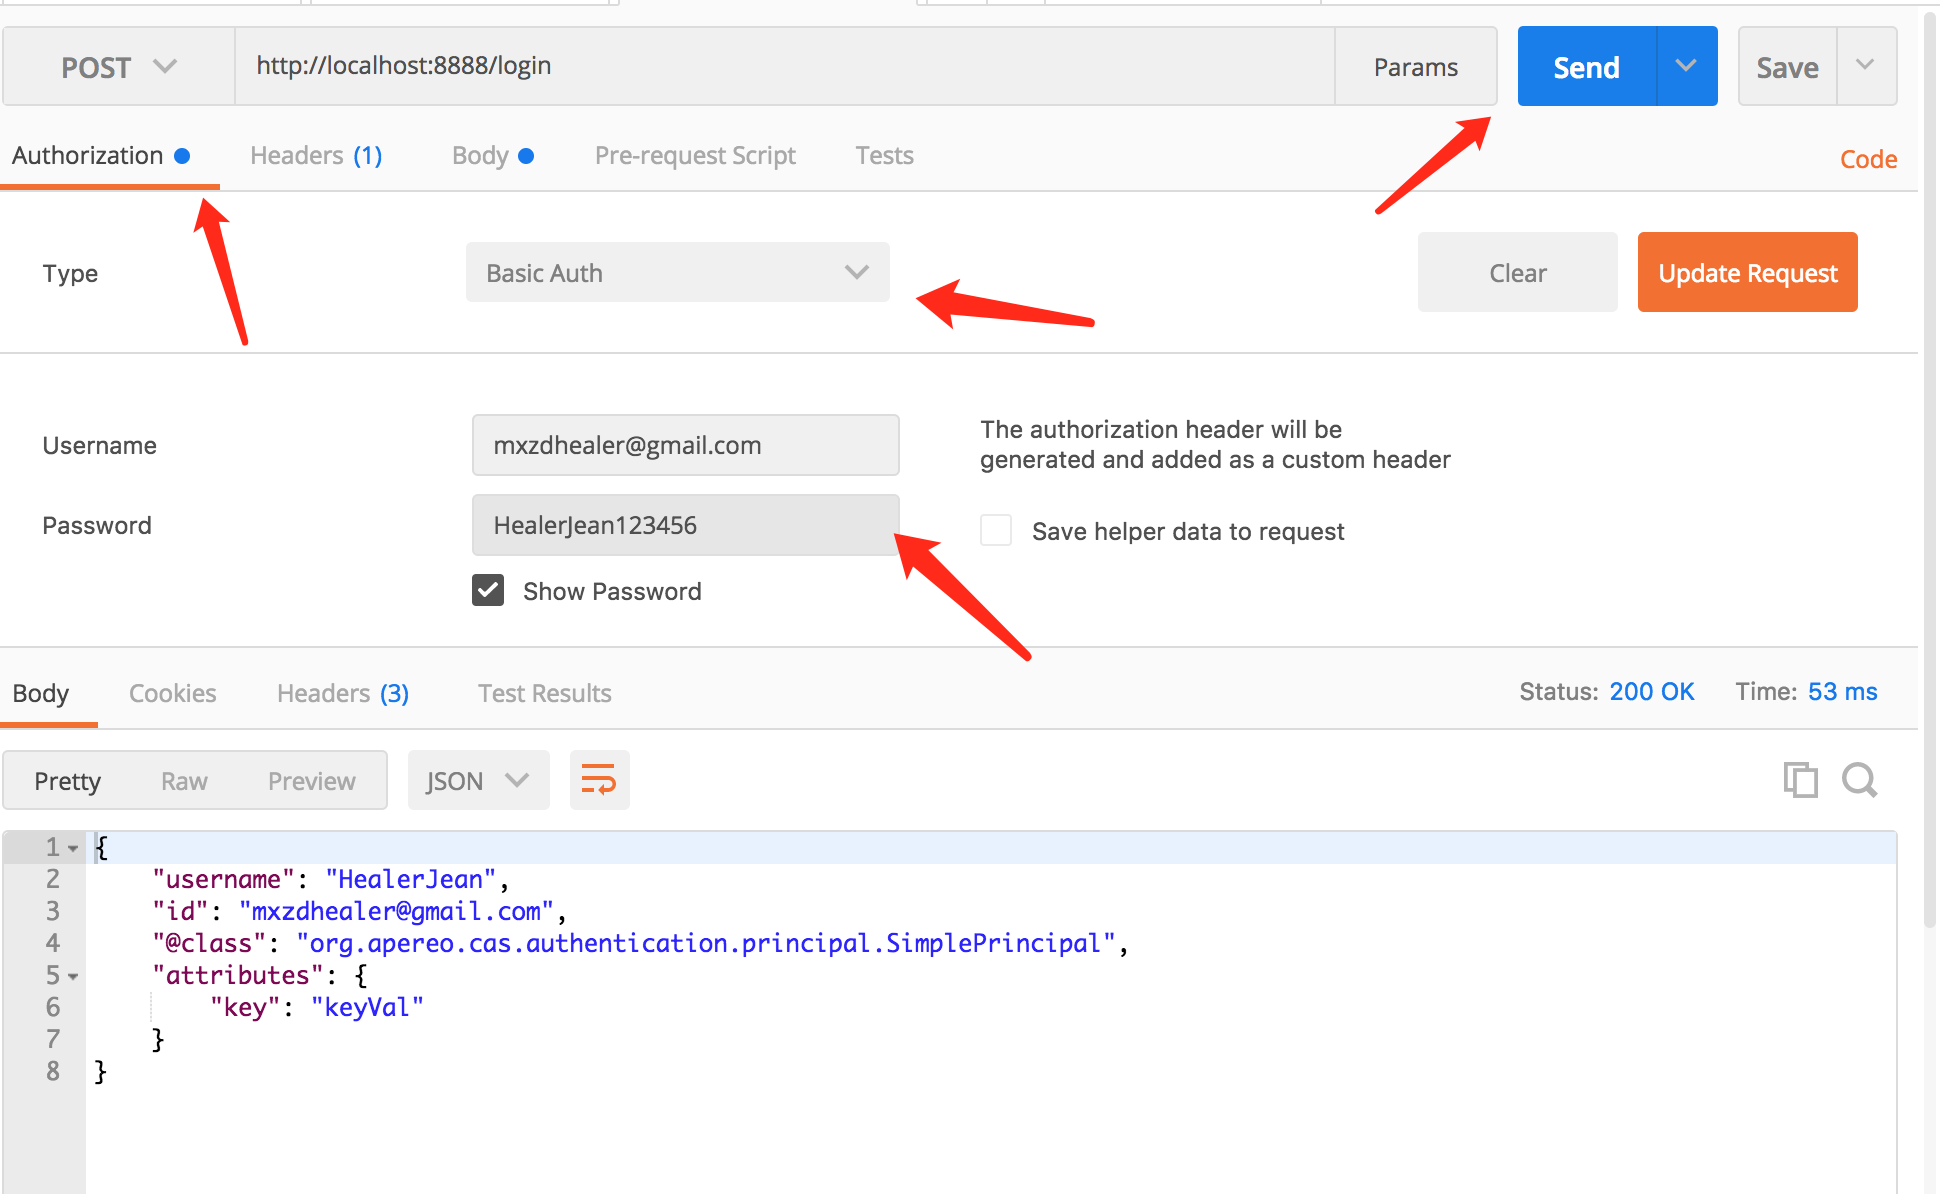Collapse the attributes fold arrow on line 5
The width and height of the screenshot is (1940, 1194).
point(73,976)
